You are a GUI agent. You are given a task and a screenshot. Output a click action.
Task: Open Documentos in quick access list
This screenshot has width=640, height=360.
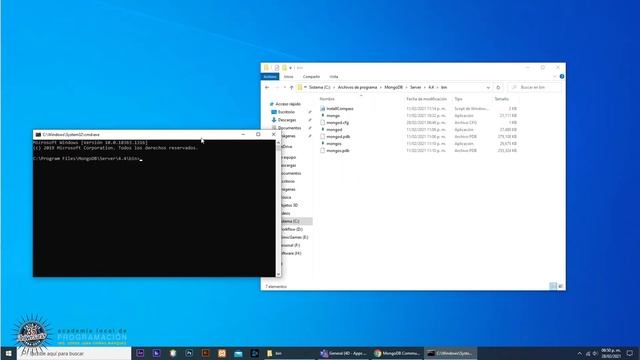pyautogui.click(x=289, y=128)
